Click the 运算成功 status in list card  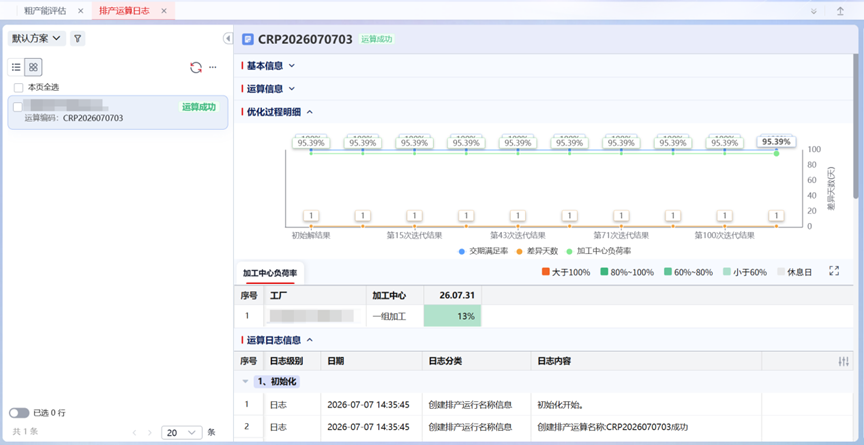click(198, 107)
